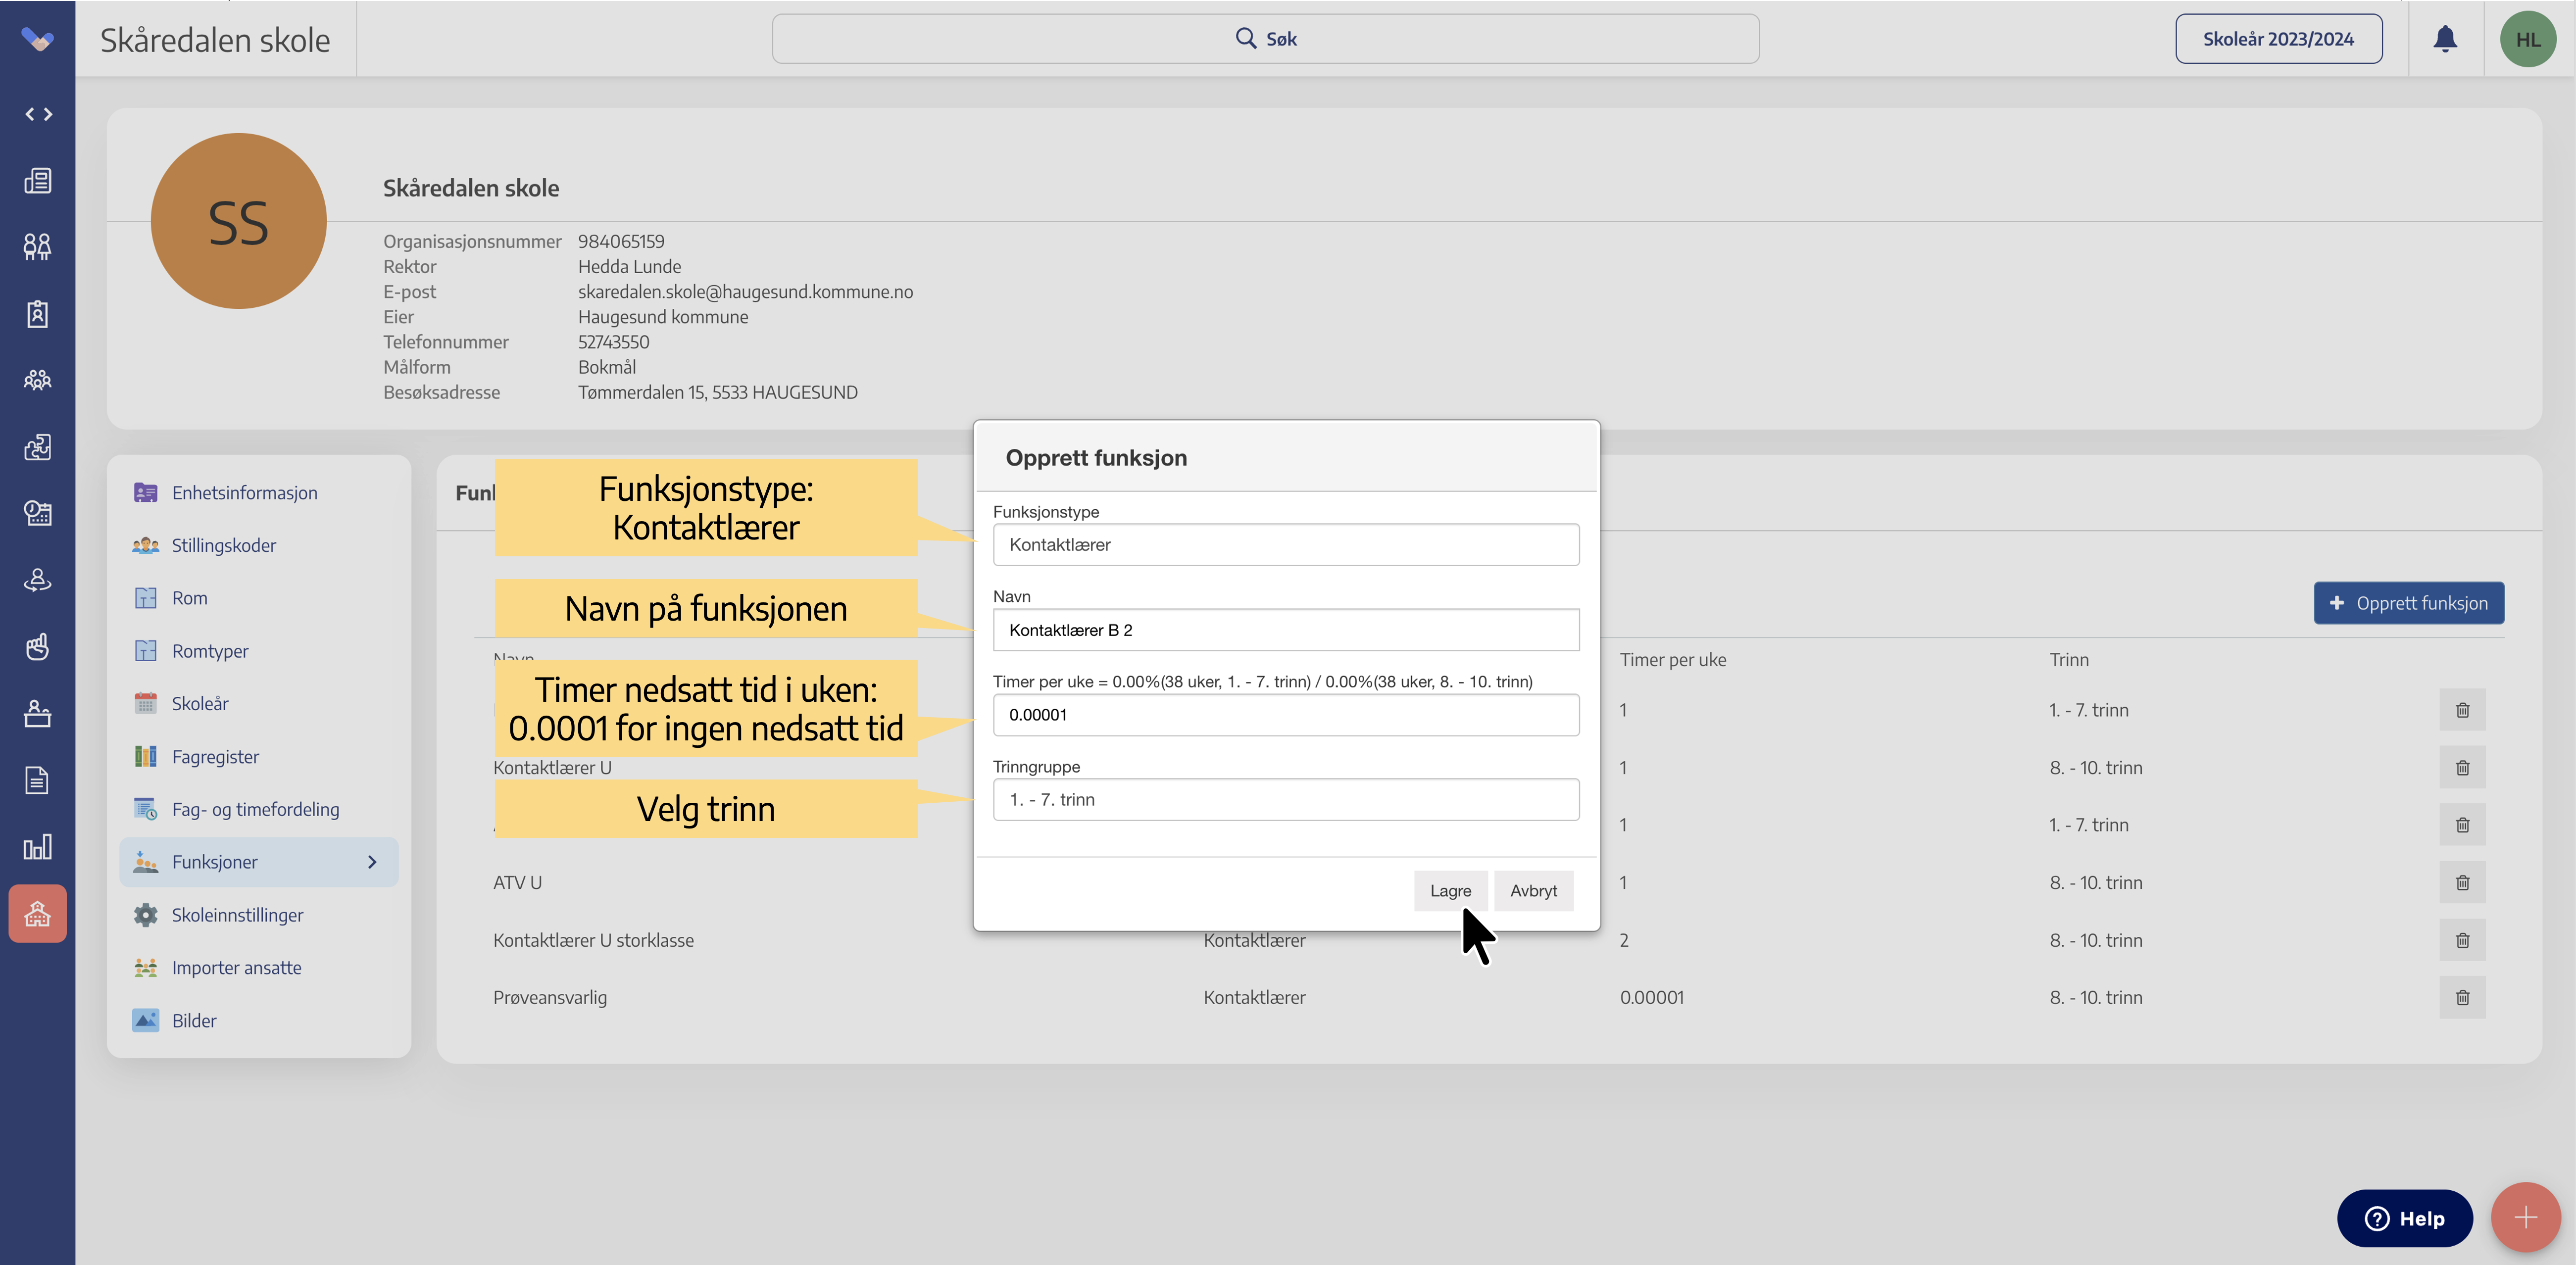2576x1265 pixels.
Task: Expand the Funksjoner chevron arrow
Action: click(x=372, y=862)
